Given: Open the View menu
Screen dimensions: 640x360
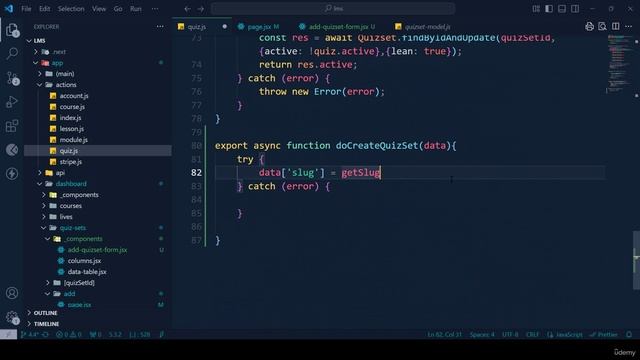Looking at the screenshot, I should coord(99,9).
